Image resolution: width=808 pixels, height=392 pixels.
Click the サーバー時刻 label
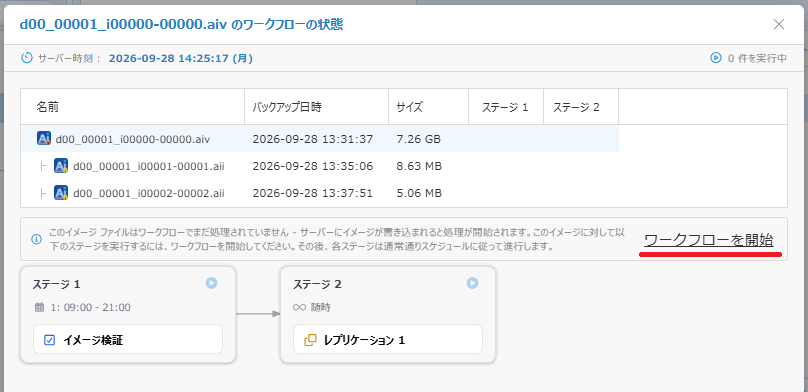click(x=70, y=58)
